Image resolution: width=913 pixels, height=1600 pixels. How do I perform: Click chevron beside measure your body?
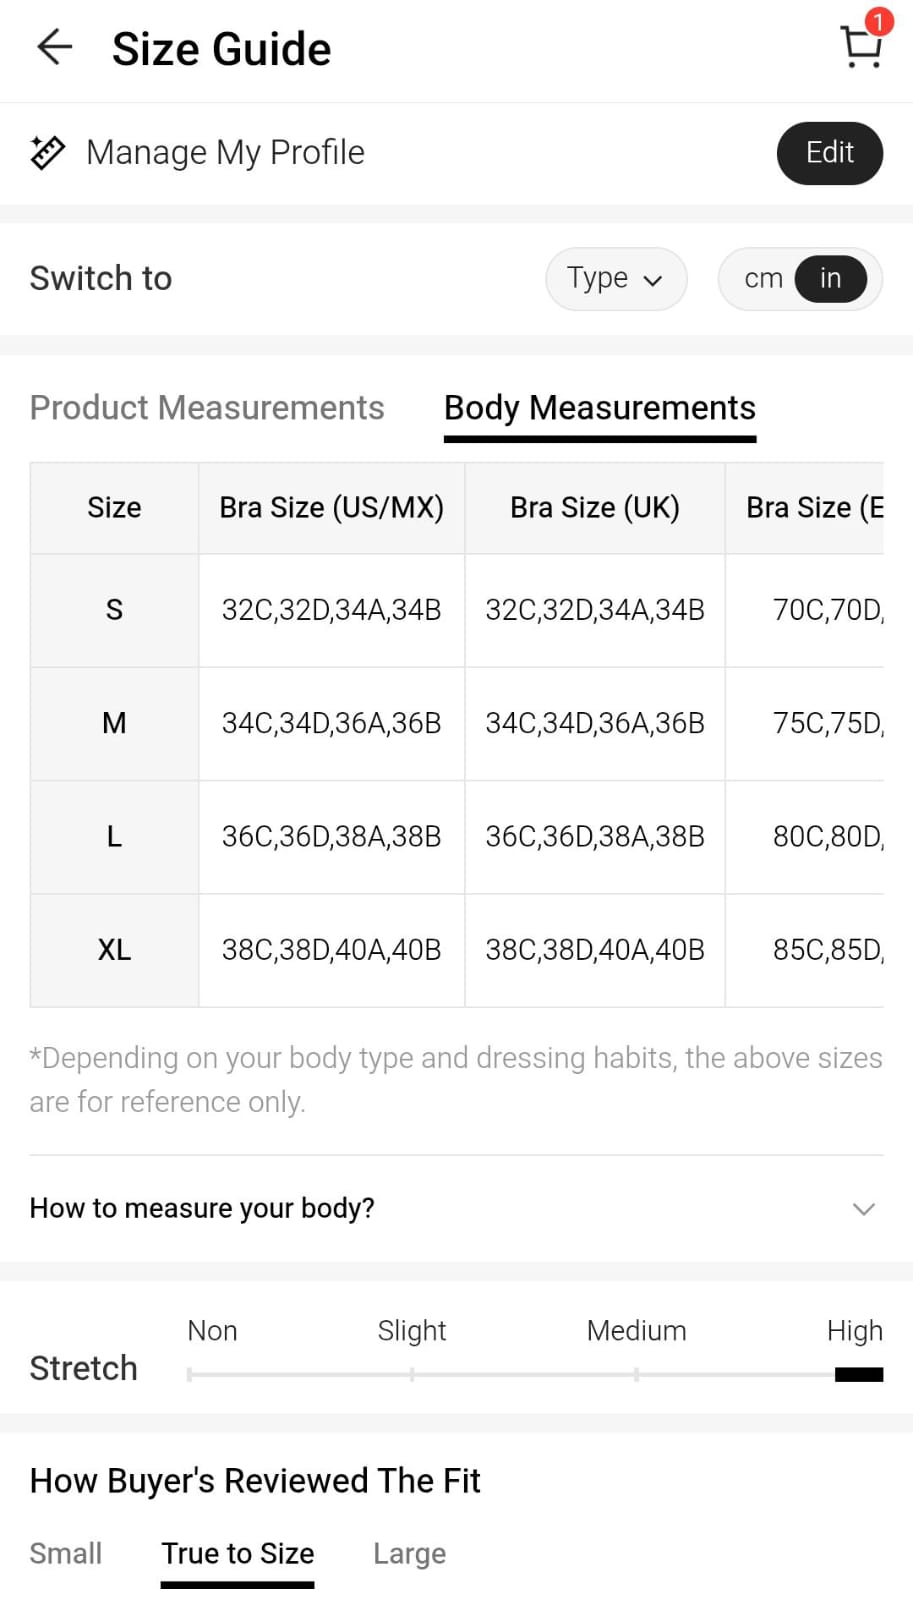coord(863,1208)
